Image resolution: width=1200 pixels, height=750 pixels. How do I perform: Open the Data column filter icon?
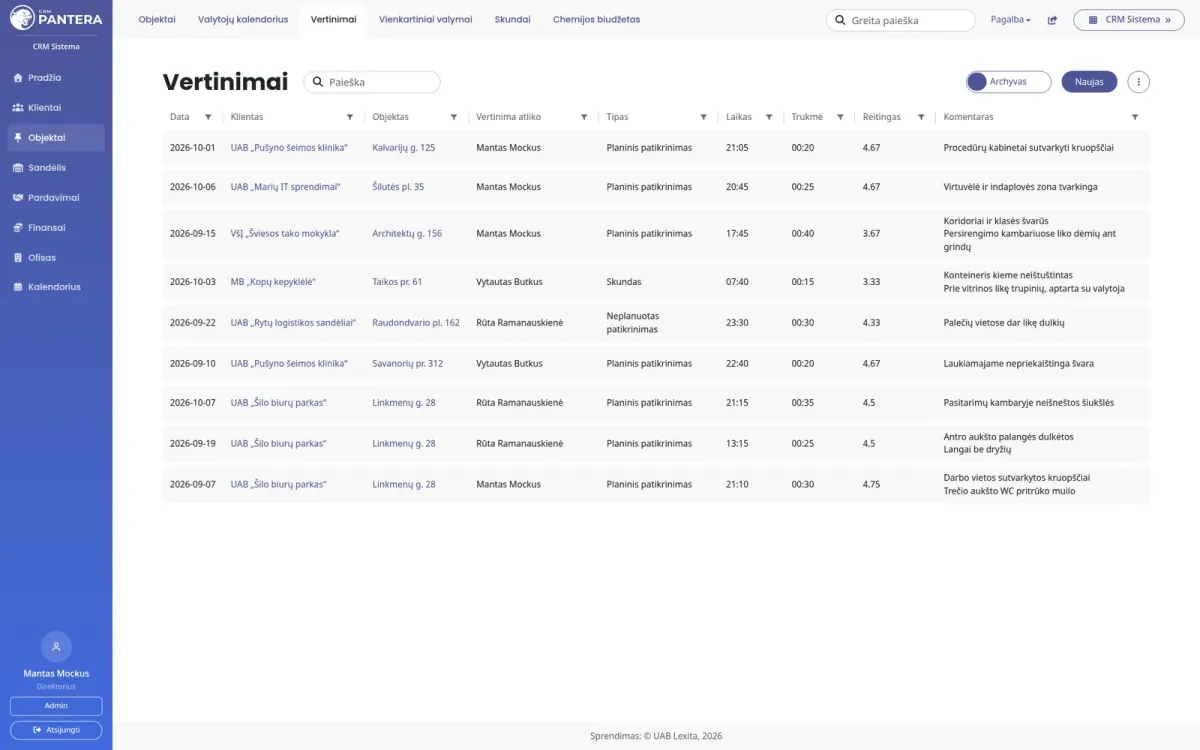(208, 117)
